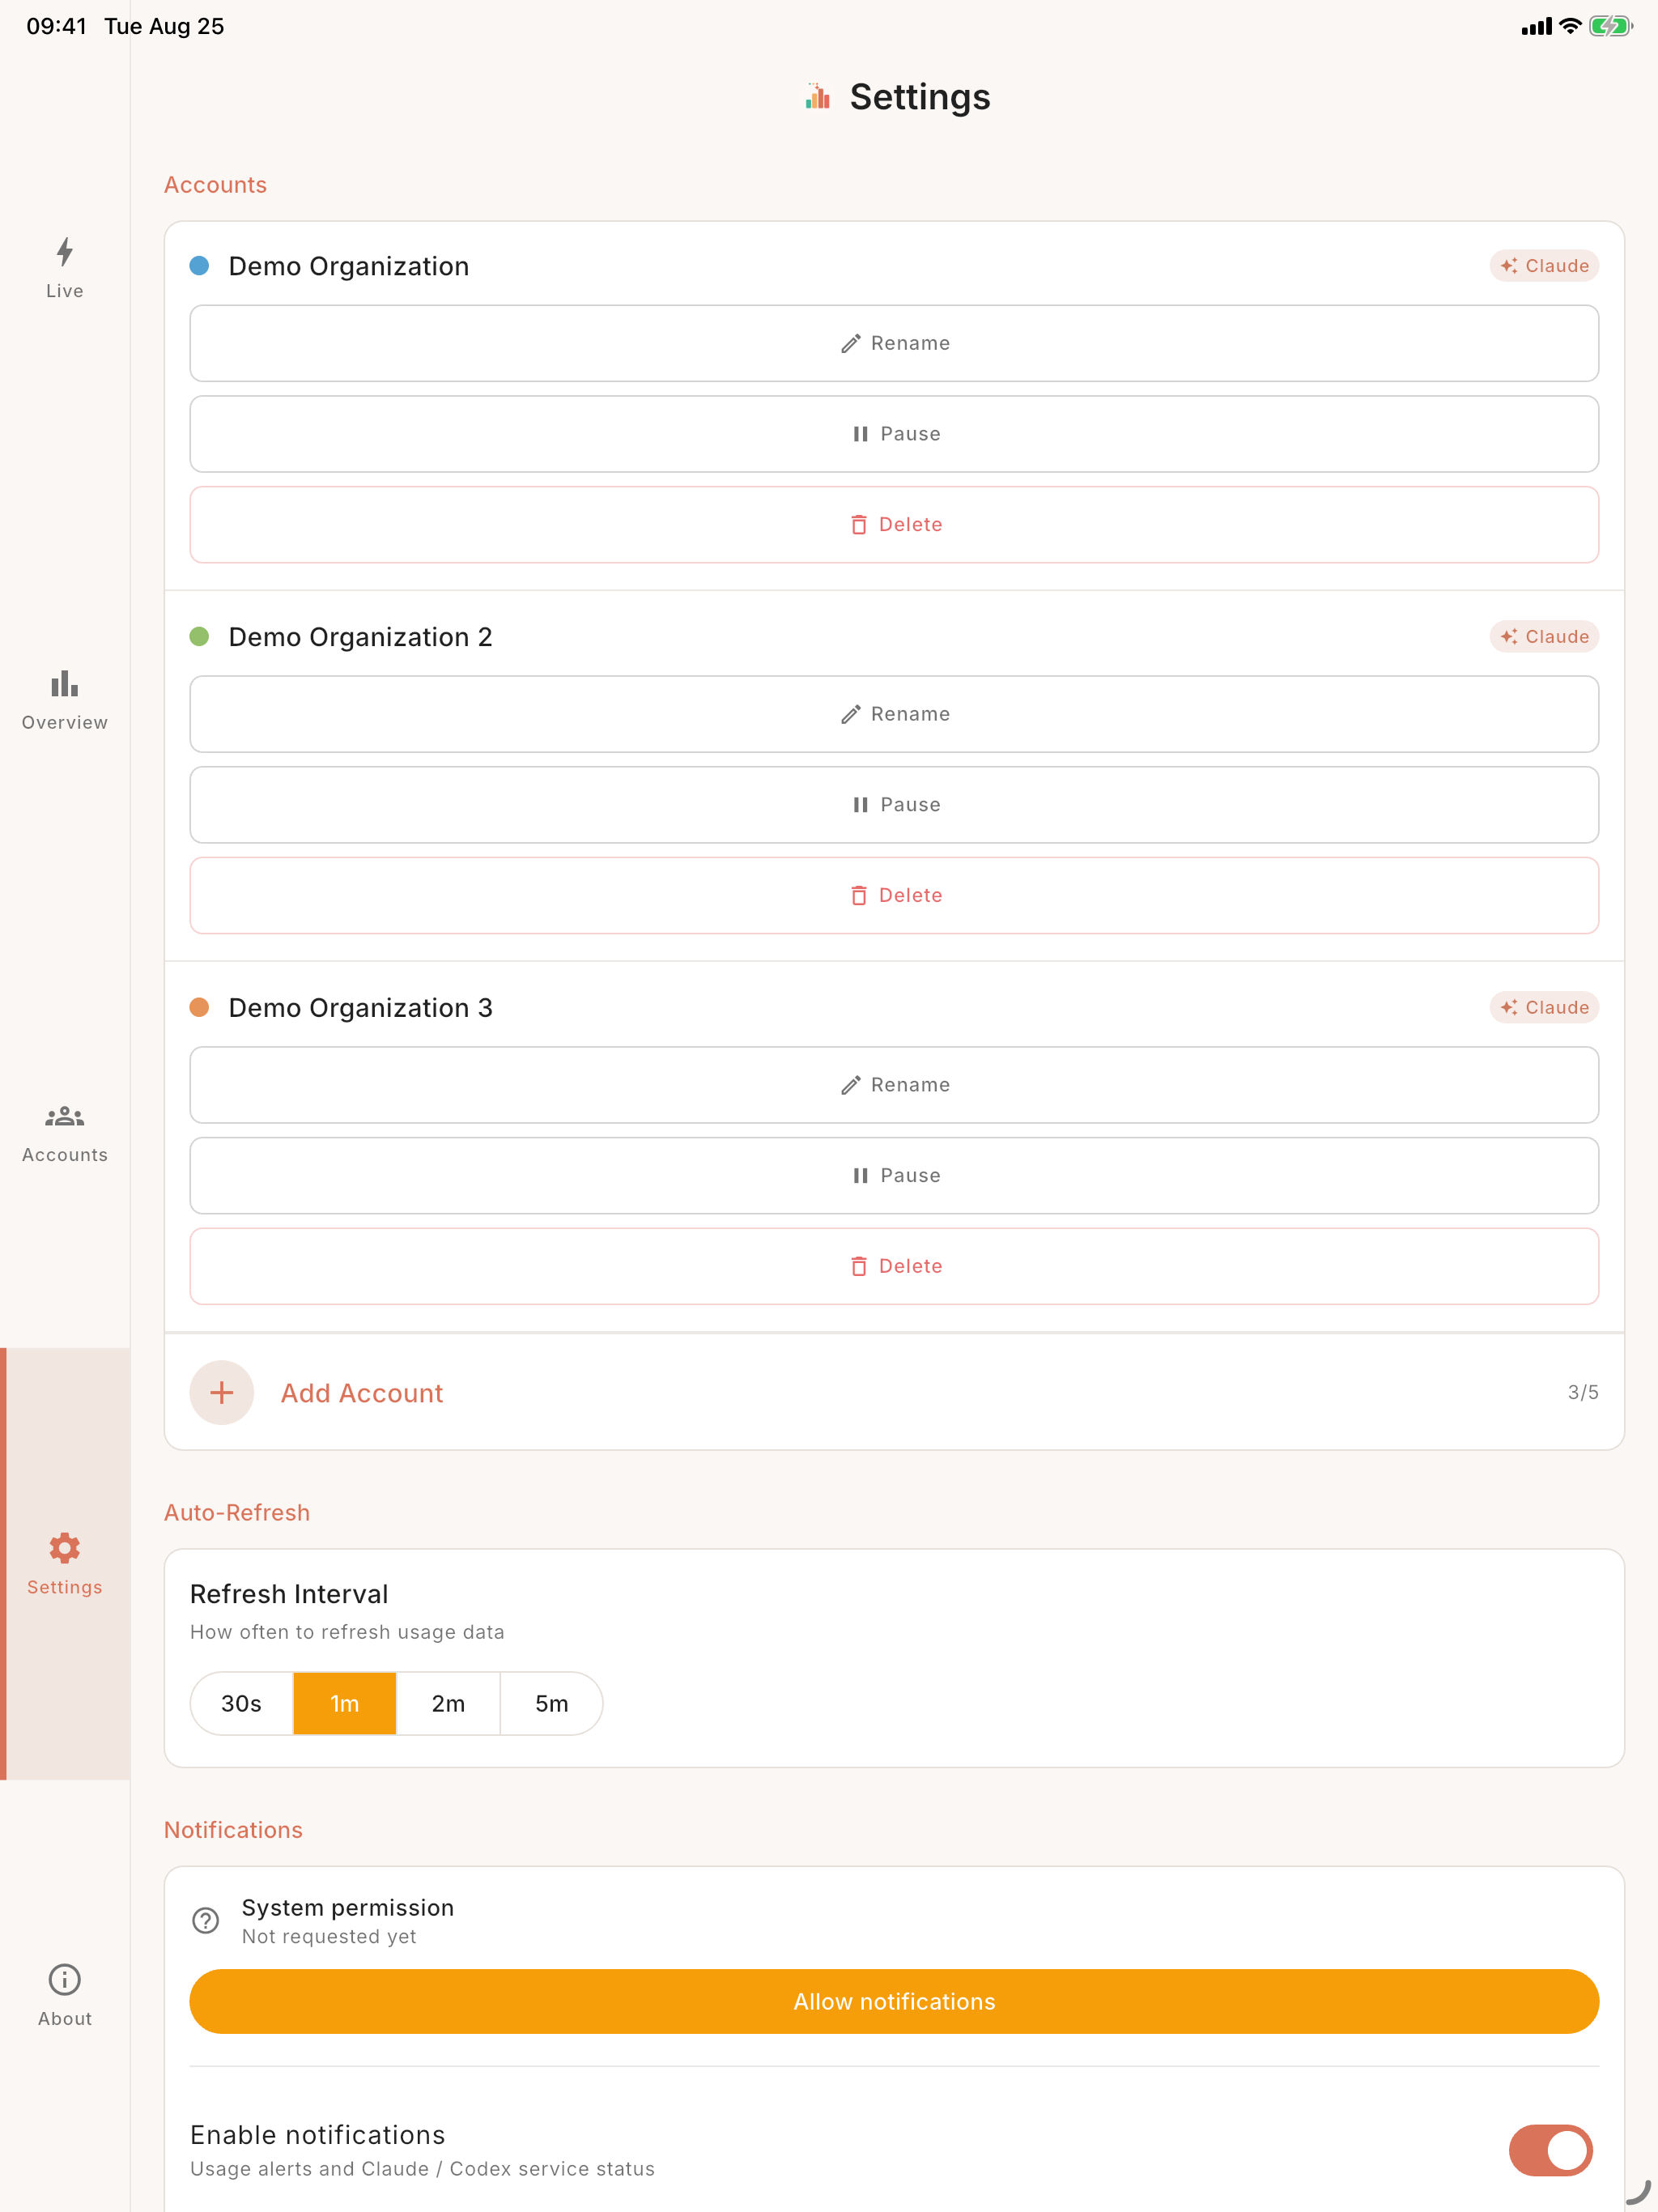Click the orange dot of Demo Organization 3
1658x2212 pixels.
pyautogui.click(x=199, y=1007)
